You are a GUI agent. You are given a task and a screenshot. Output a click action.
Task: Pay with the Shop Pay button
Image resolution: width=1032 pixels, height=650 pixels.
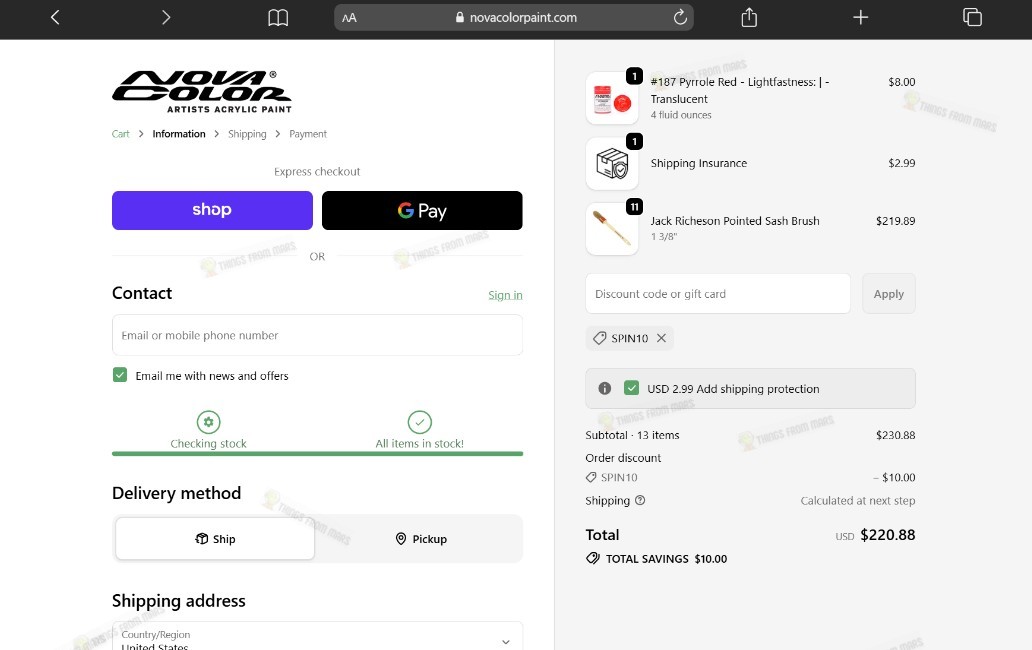212,211
